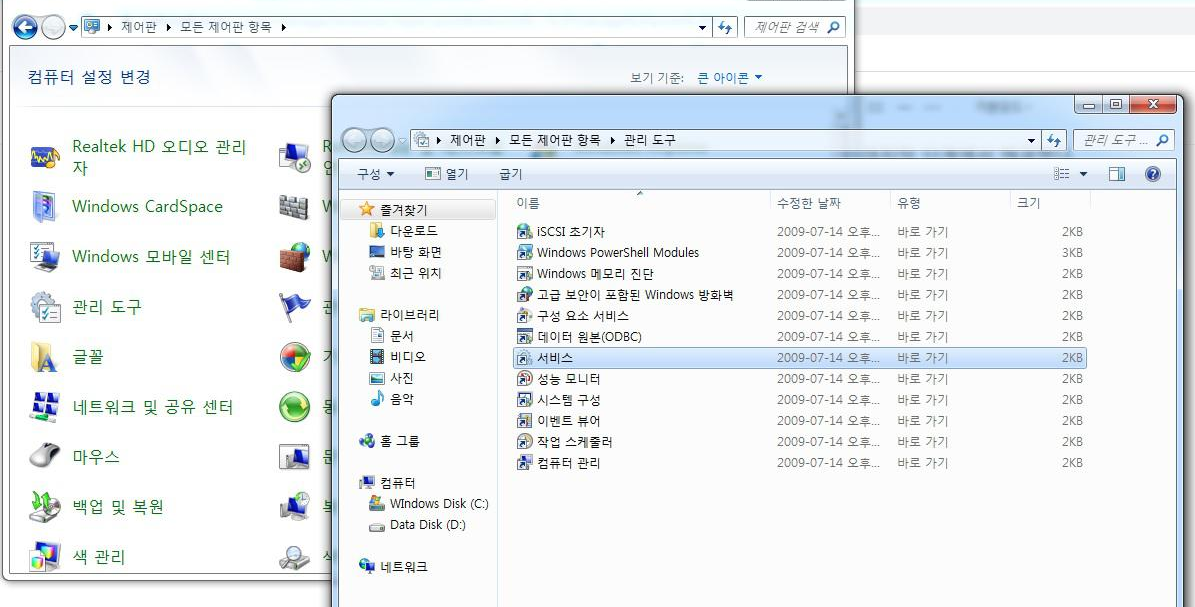Click the 굽기 toolbar button
The height and width of the screenshot is (607, 1195).
[511, 174]
